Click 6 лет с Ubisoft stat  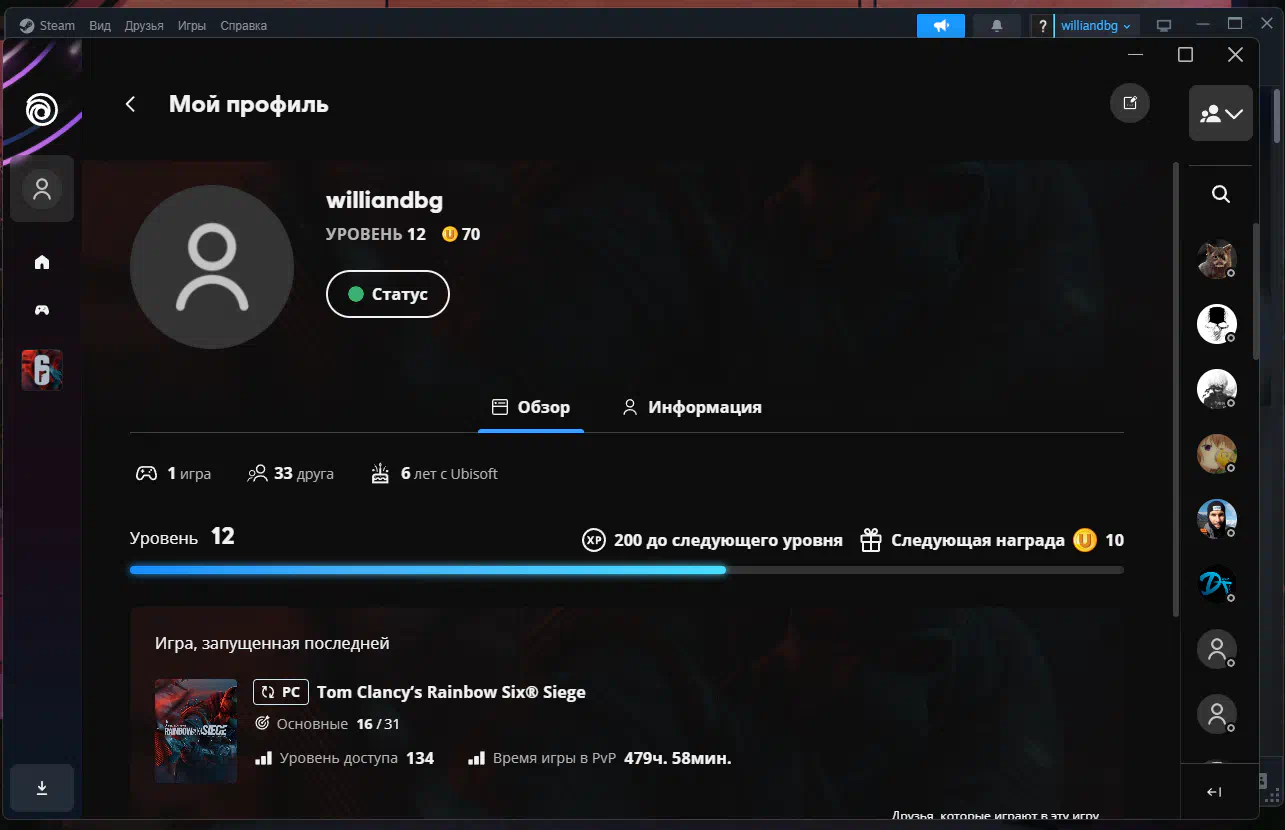click(434, 474)
